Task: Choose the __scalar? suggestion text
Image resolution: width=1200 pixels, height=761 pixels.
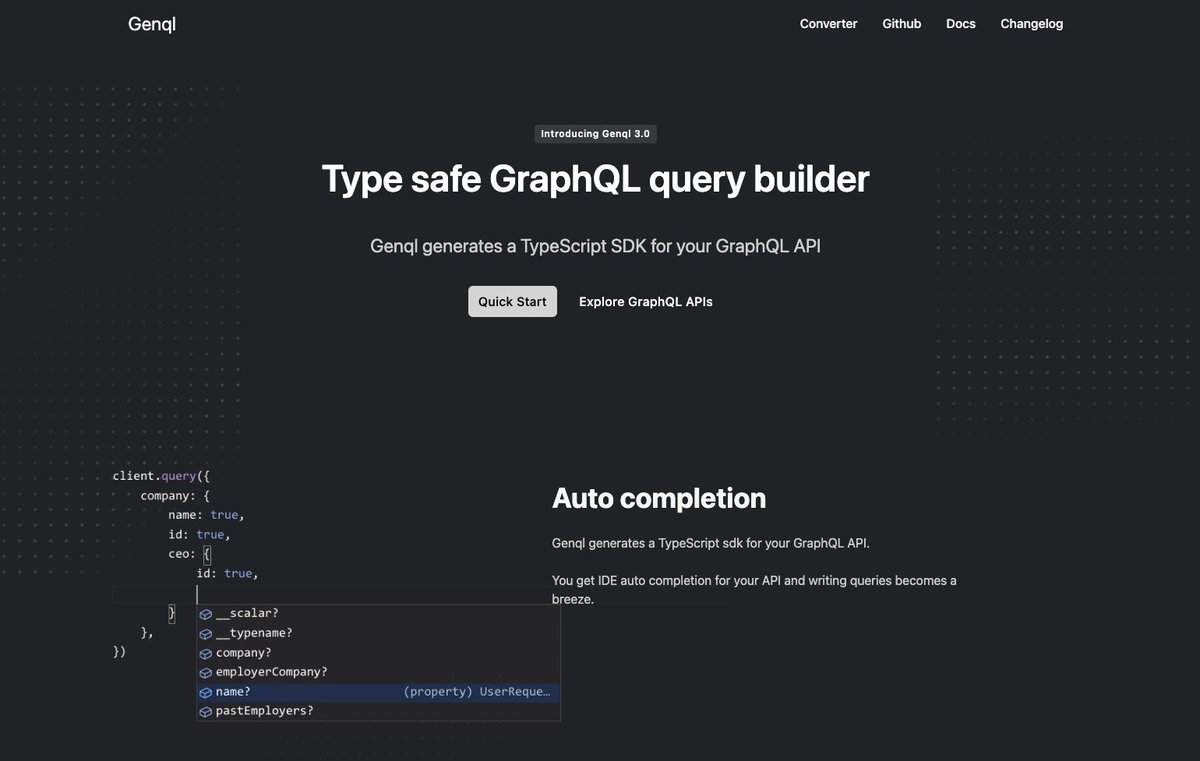Action: [x=247, y=613]
